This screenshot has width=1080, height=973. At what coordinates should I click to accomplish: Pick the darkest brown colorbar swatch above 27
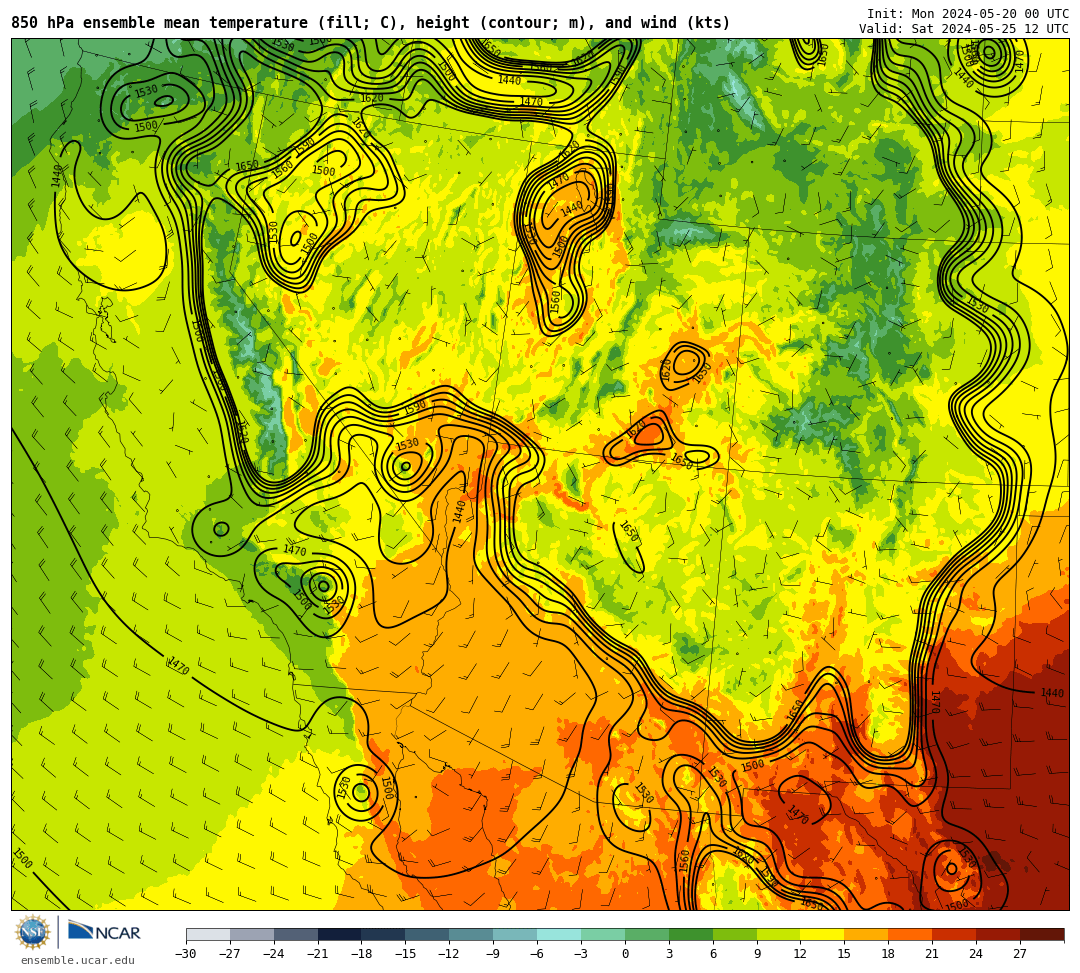pyautogui.click(x=1042, y=934)
